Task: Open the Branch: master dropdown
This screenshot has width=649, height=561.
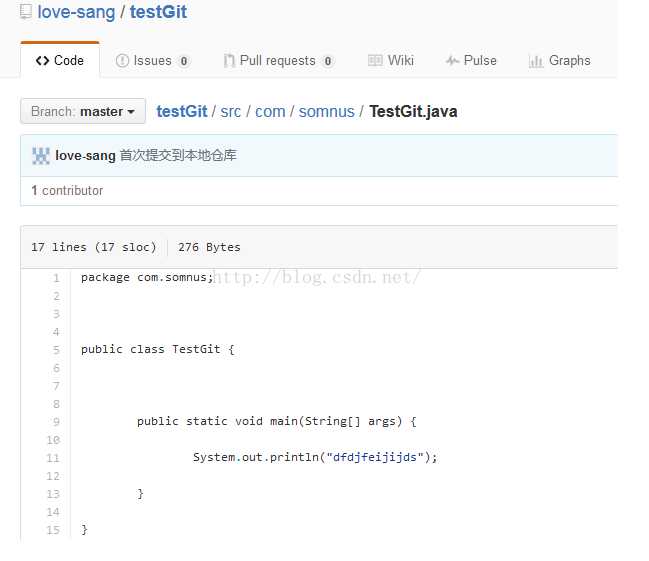Action: 83,111
